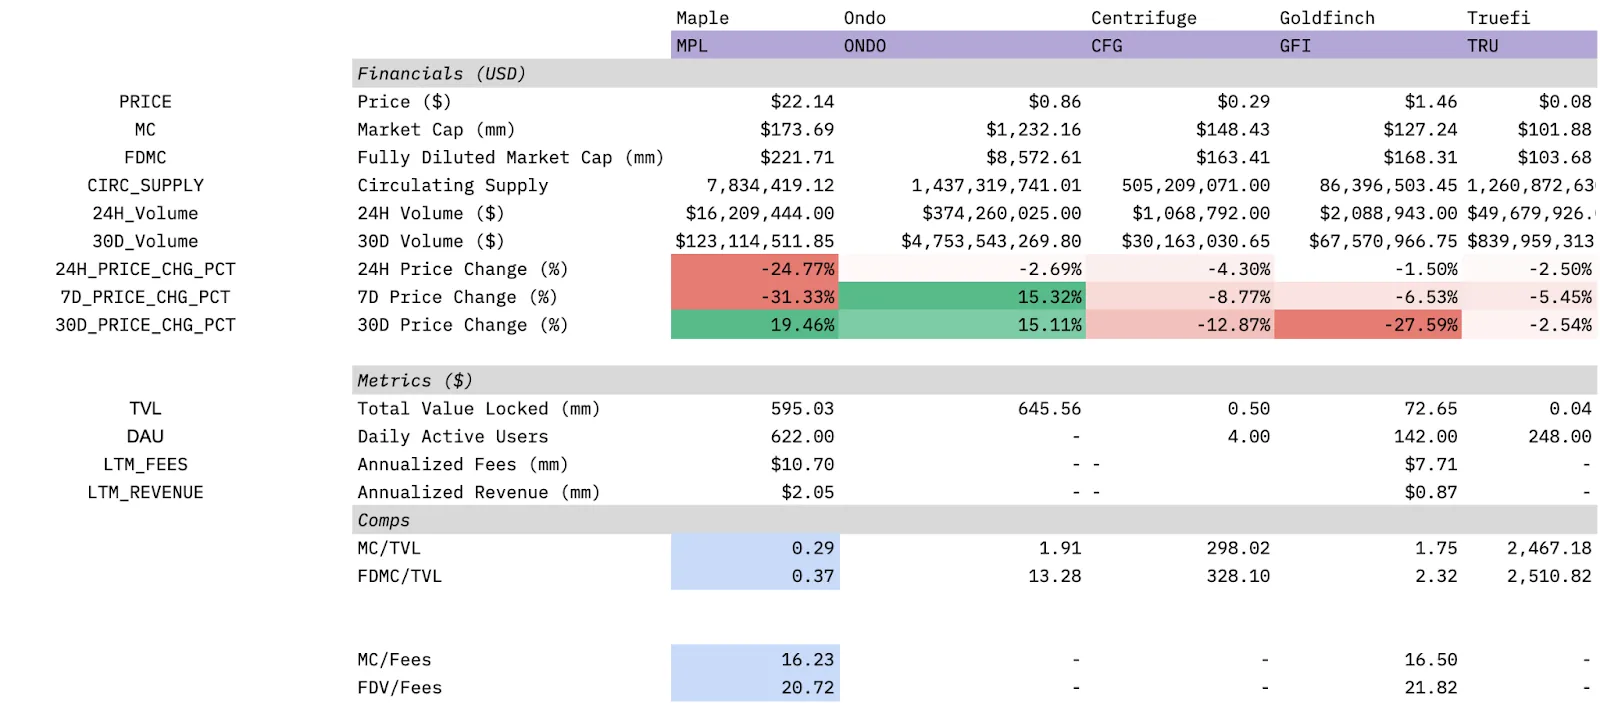This screenshot has width=1600, height=703.
Task: Select the LTM_REVENUE key cell
Action: (145, 493)
